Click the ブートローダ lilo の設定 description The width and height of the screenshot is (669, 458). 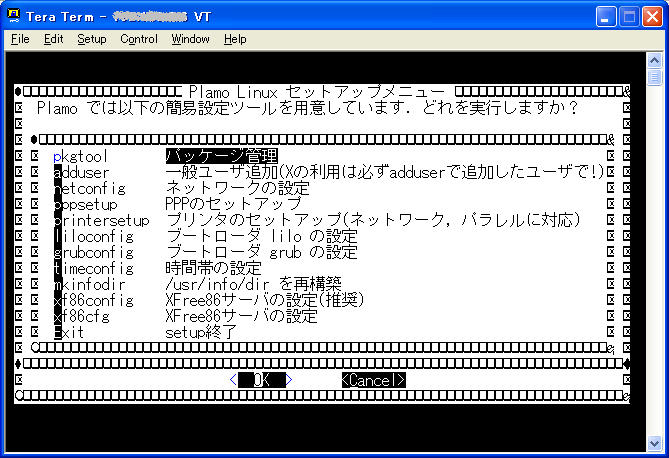(x=262, y=236)
